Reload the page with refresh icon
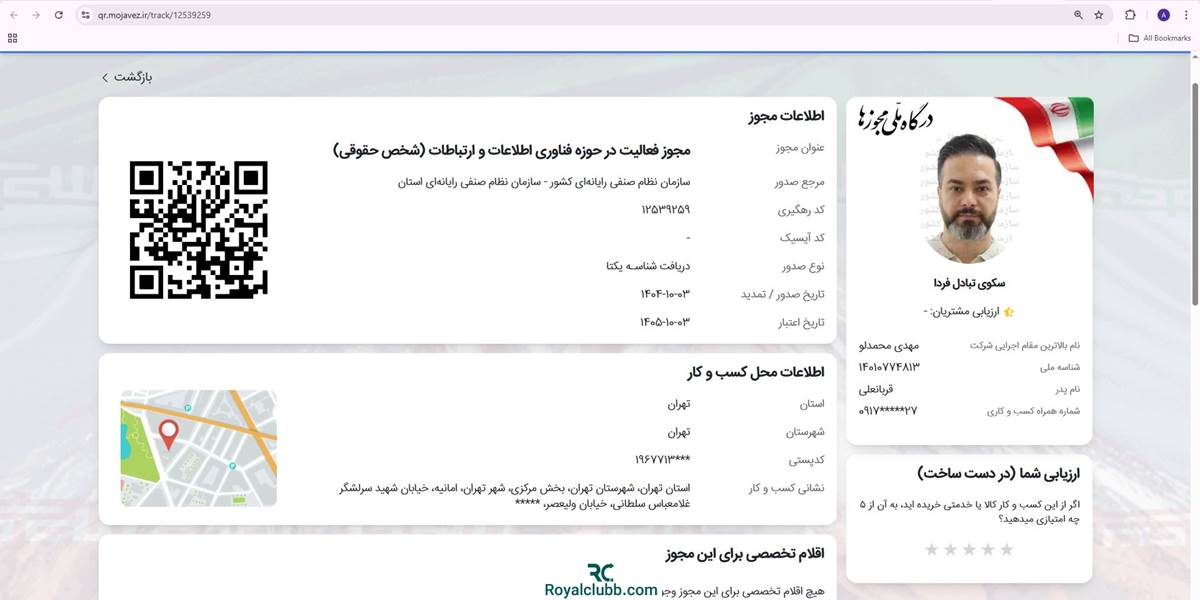This screenshot has height=600, width=1200. [x=59, y=15]
